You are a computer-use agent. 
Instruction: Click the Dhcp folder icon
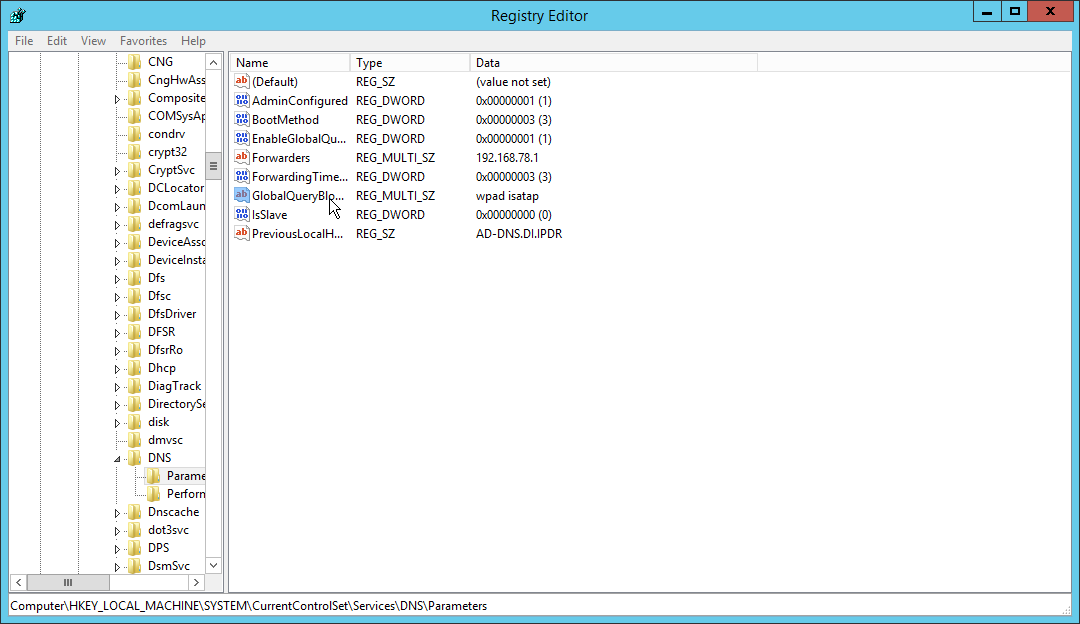click(x=135, y=368)
